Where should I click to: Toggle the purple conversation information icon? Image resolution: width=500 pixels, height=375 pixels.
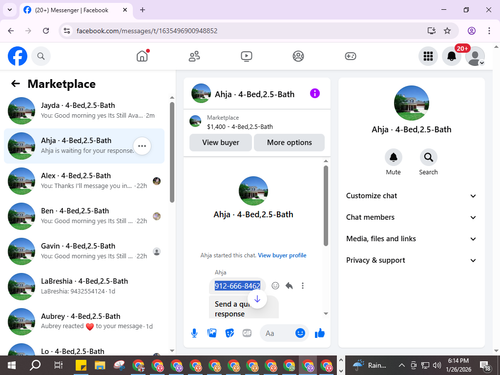pos(315,93)
